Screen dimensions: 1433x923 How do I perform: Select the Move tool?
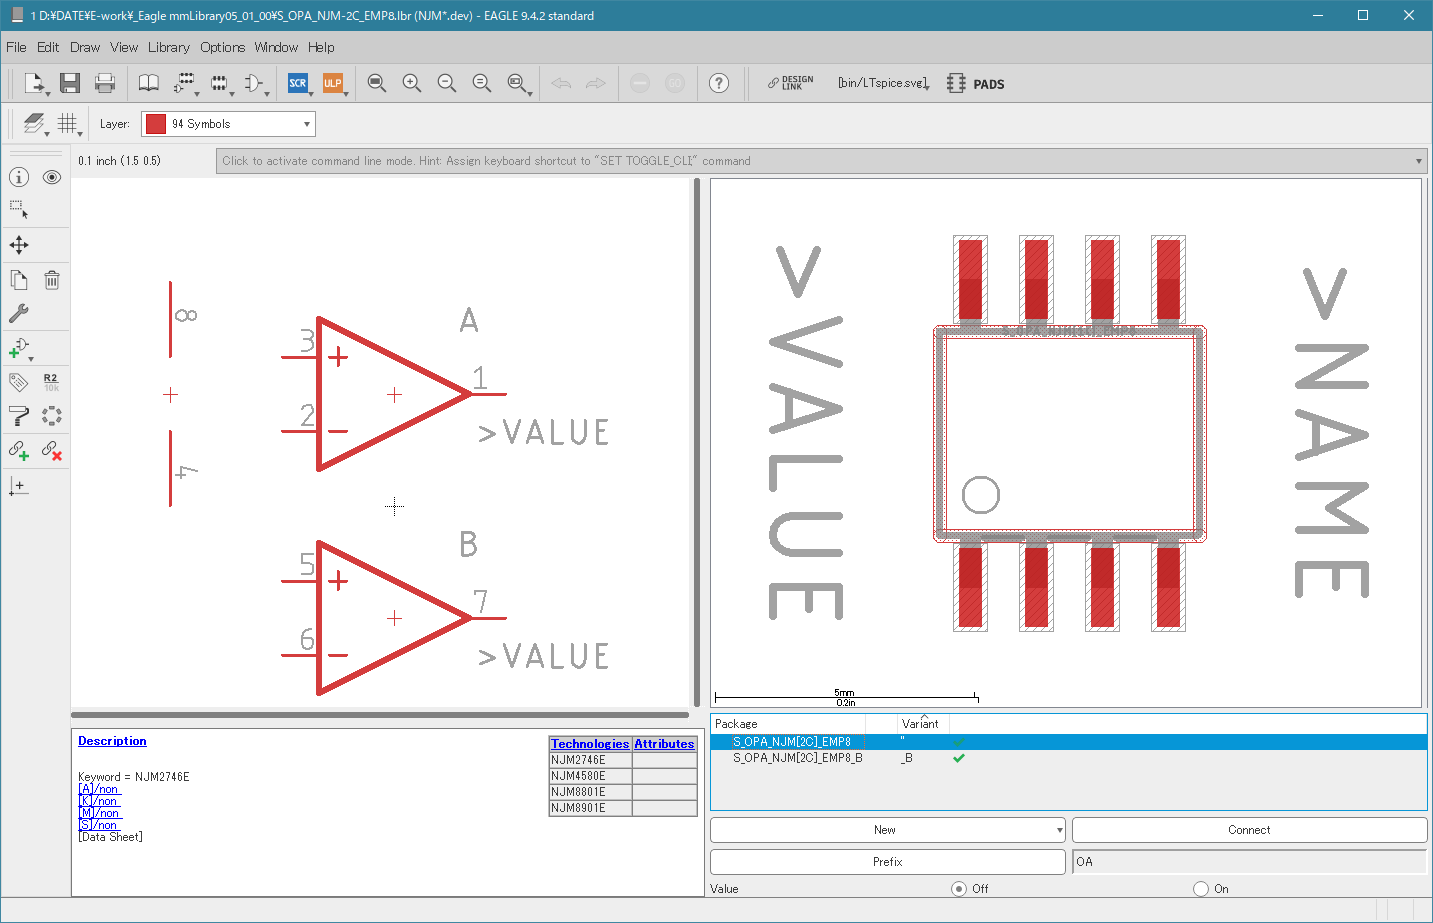coord(19,245)
